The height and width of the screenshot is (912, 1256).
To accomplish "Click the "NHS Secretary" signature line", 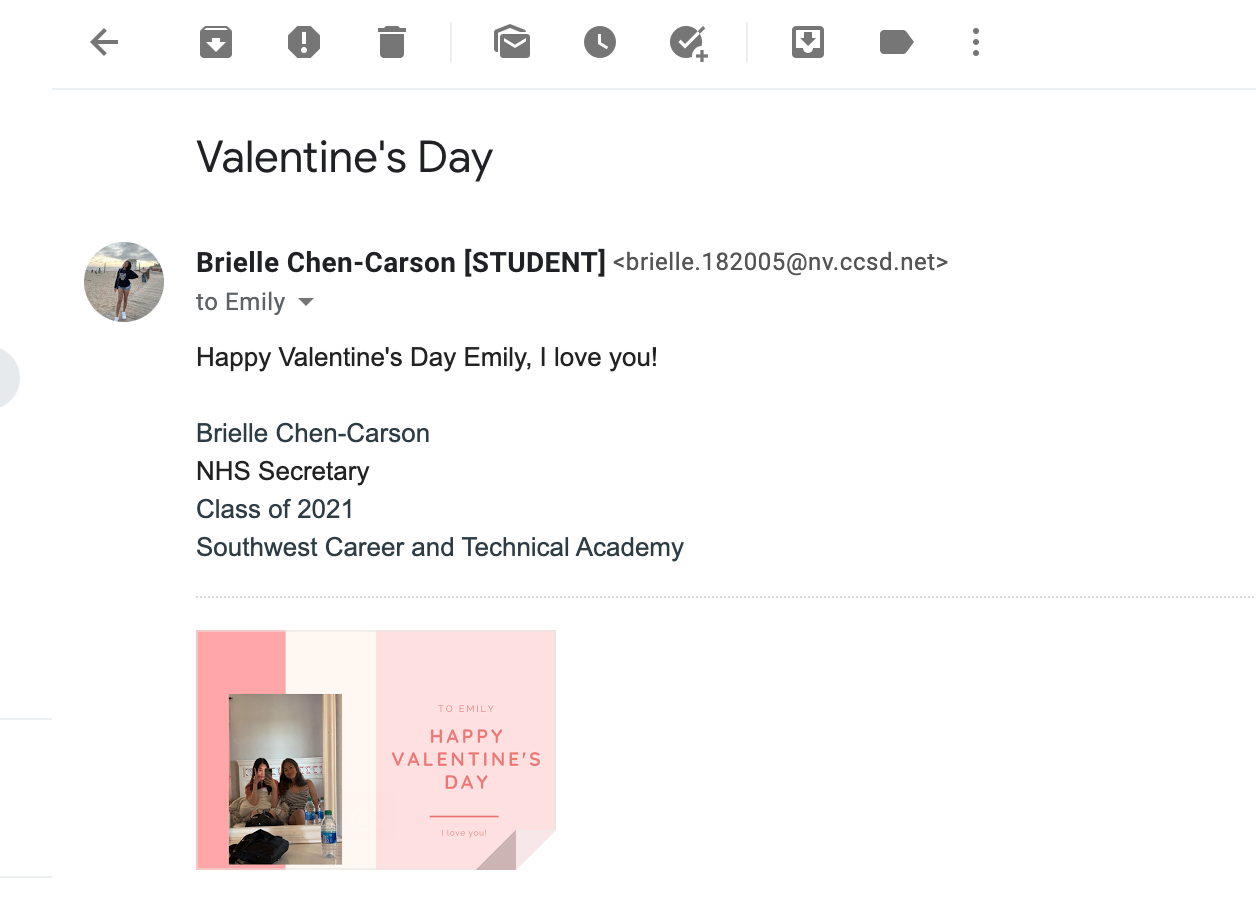I will pos(283,471).
